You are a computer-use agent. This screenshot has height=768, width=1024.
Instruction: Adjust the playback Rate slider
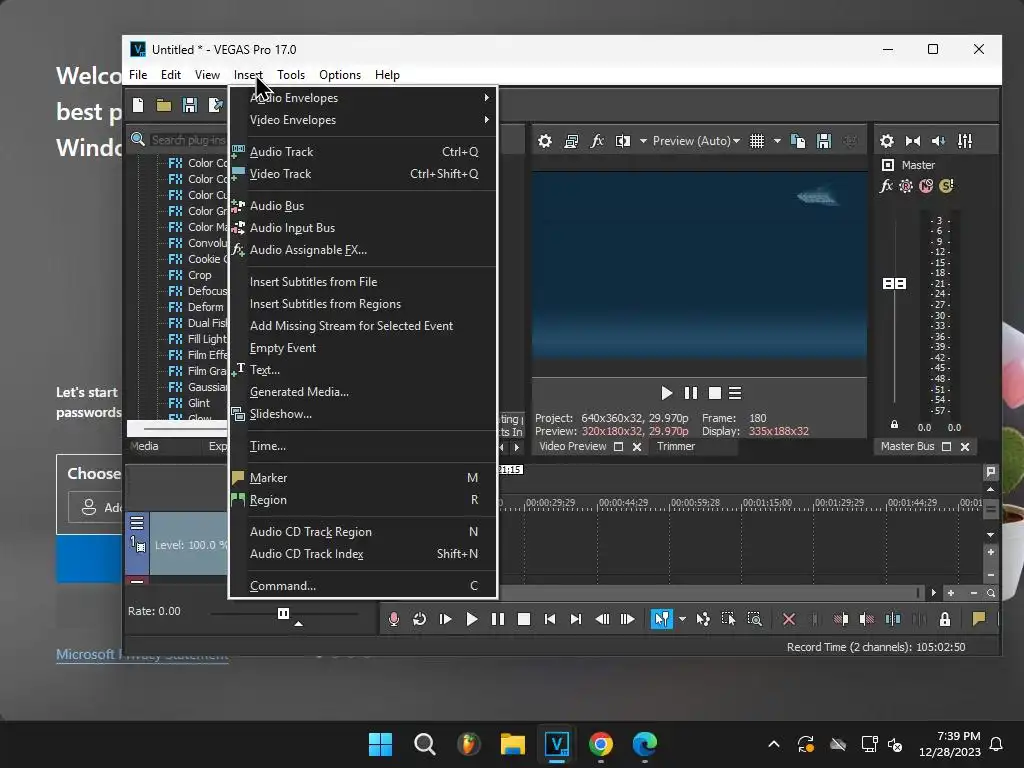[283, 614]
